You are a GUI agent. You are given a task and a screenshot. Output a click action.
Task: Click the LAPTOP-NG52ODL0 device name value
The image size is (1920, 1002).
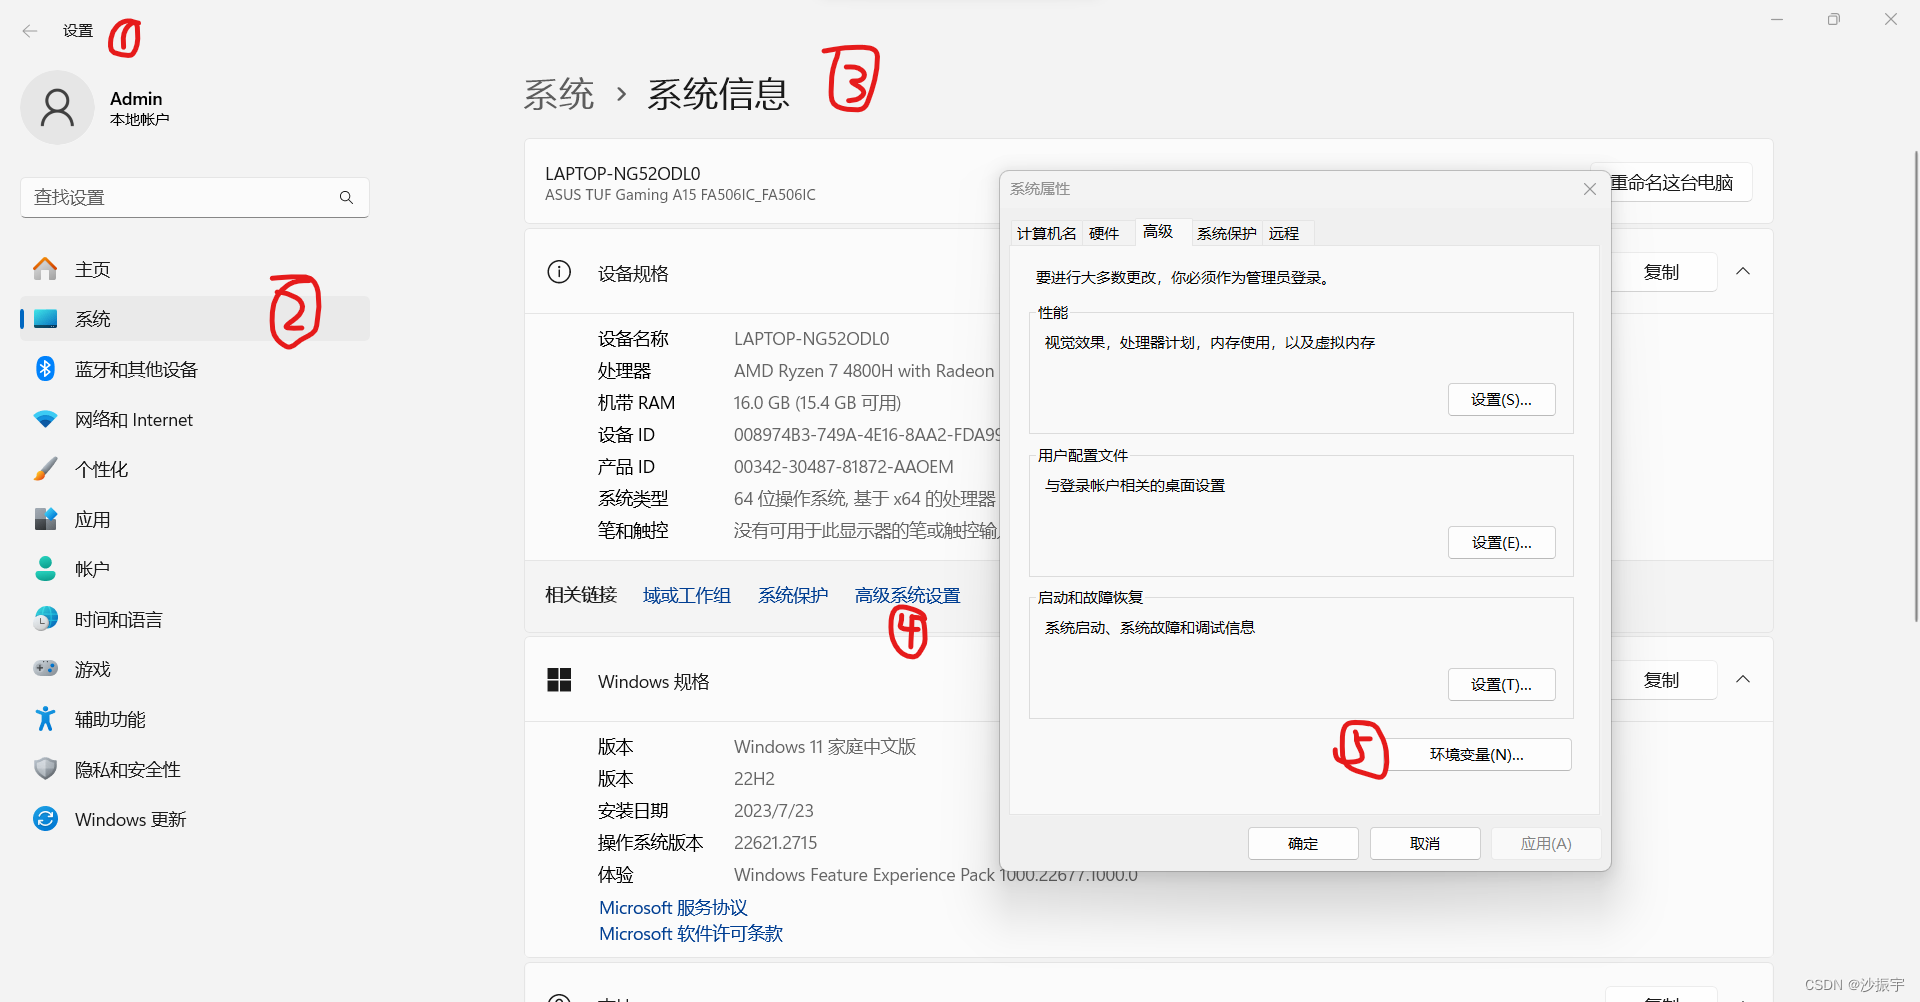pyautogui.click(x=811, y=339)
